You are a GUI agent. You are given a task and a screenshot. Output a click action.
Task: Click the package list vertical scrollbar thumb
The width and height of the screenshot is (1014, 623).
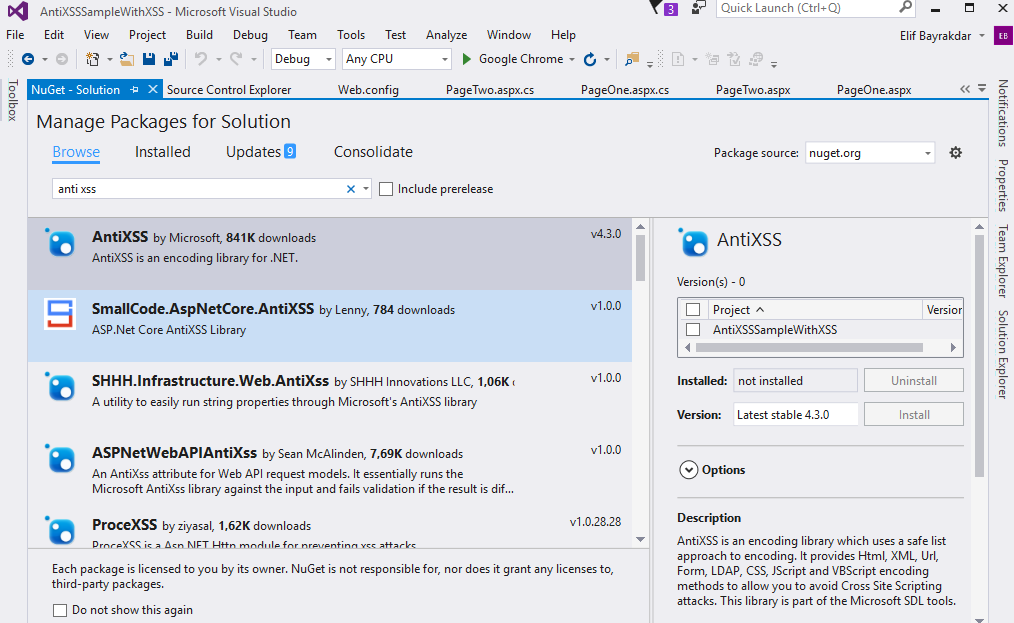[640, 257]
